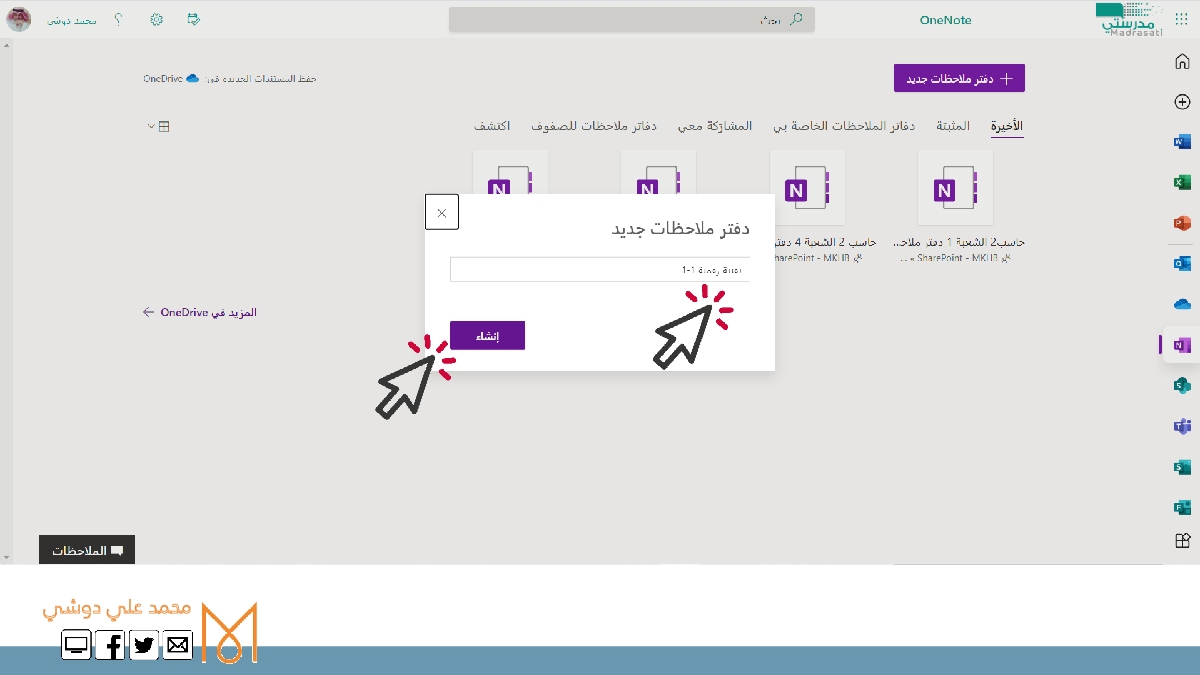The width and height of the screenshot is (1200, 675).
Task: Open the app launcher grid icon
Action: point(1181,20)
